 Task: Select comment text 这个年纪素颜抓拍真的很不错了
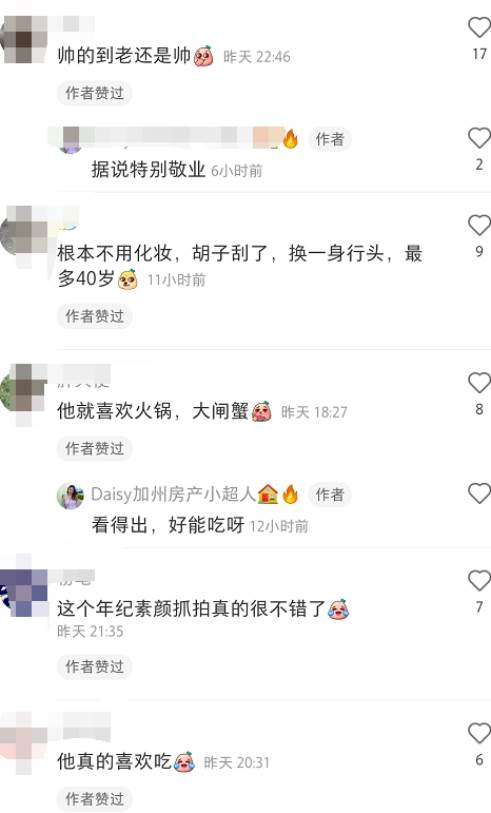[x=191, y=608]
